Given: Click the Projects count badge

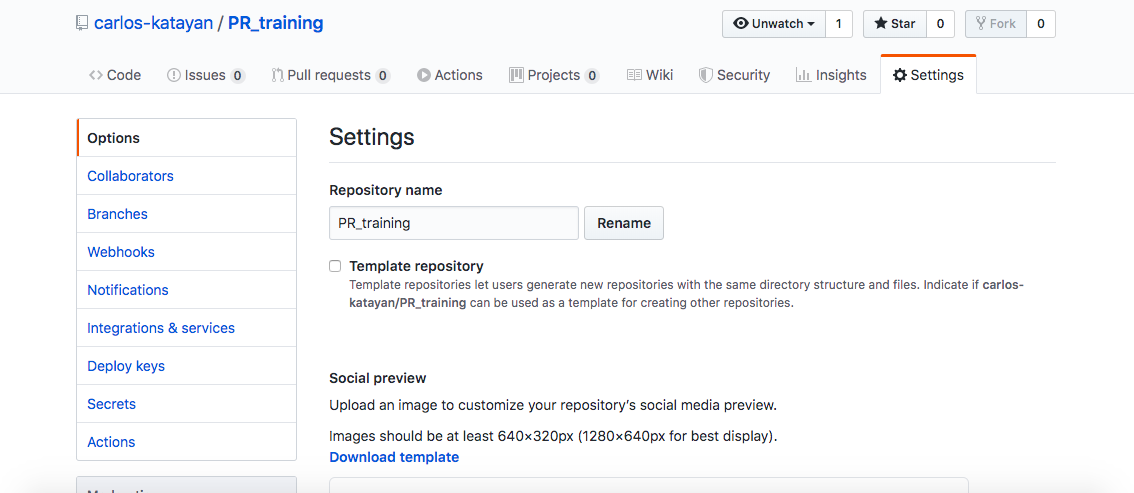Looking at the screenshot, I should click(x=592, y=75).
